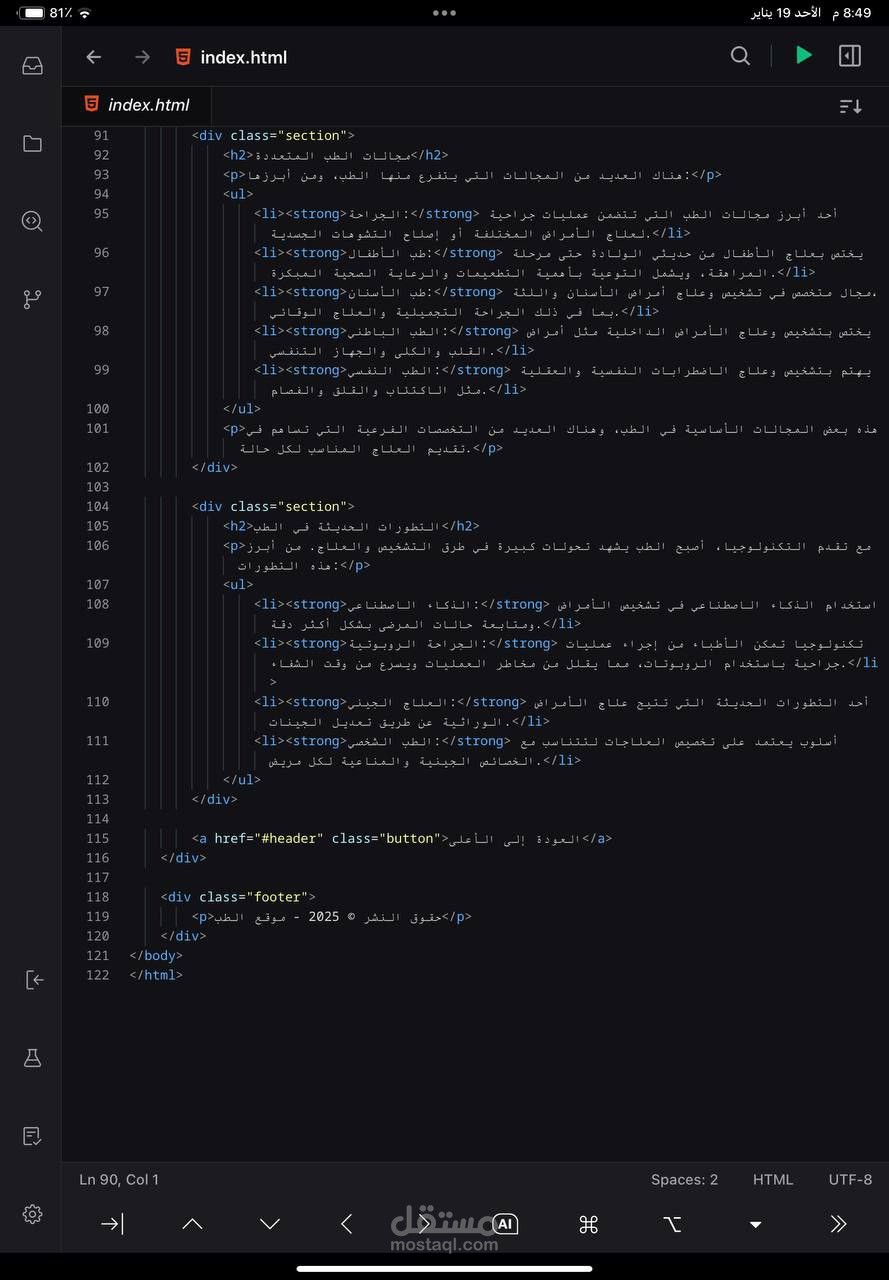Toggle the side panel layout icon
The width and height of the screenshot is (889, 1280).
click(x=850, y=56)
